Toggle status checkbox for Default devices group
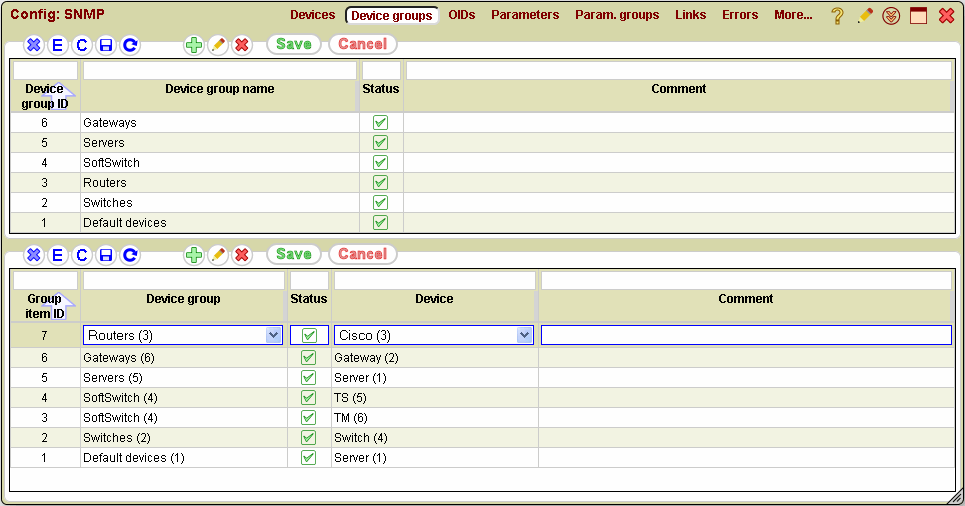This screenshot has width=965, height=506. tap(380, 223)
